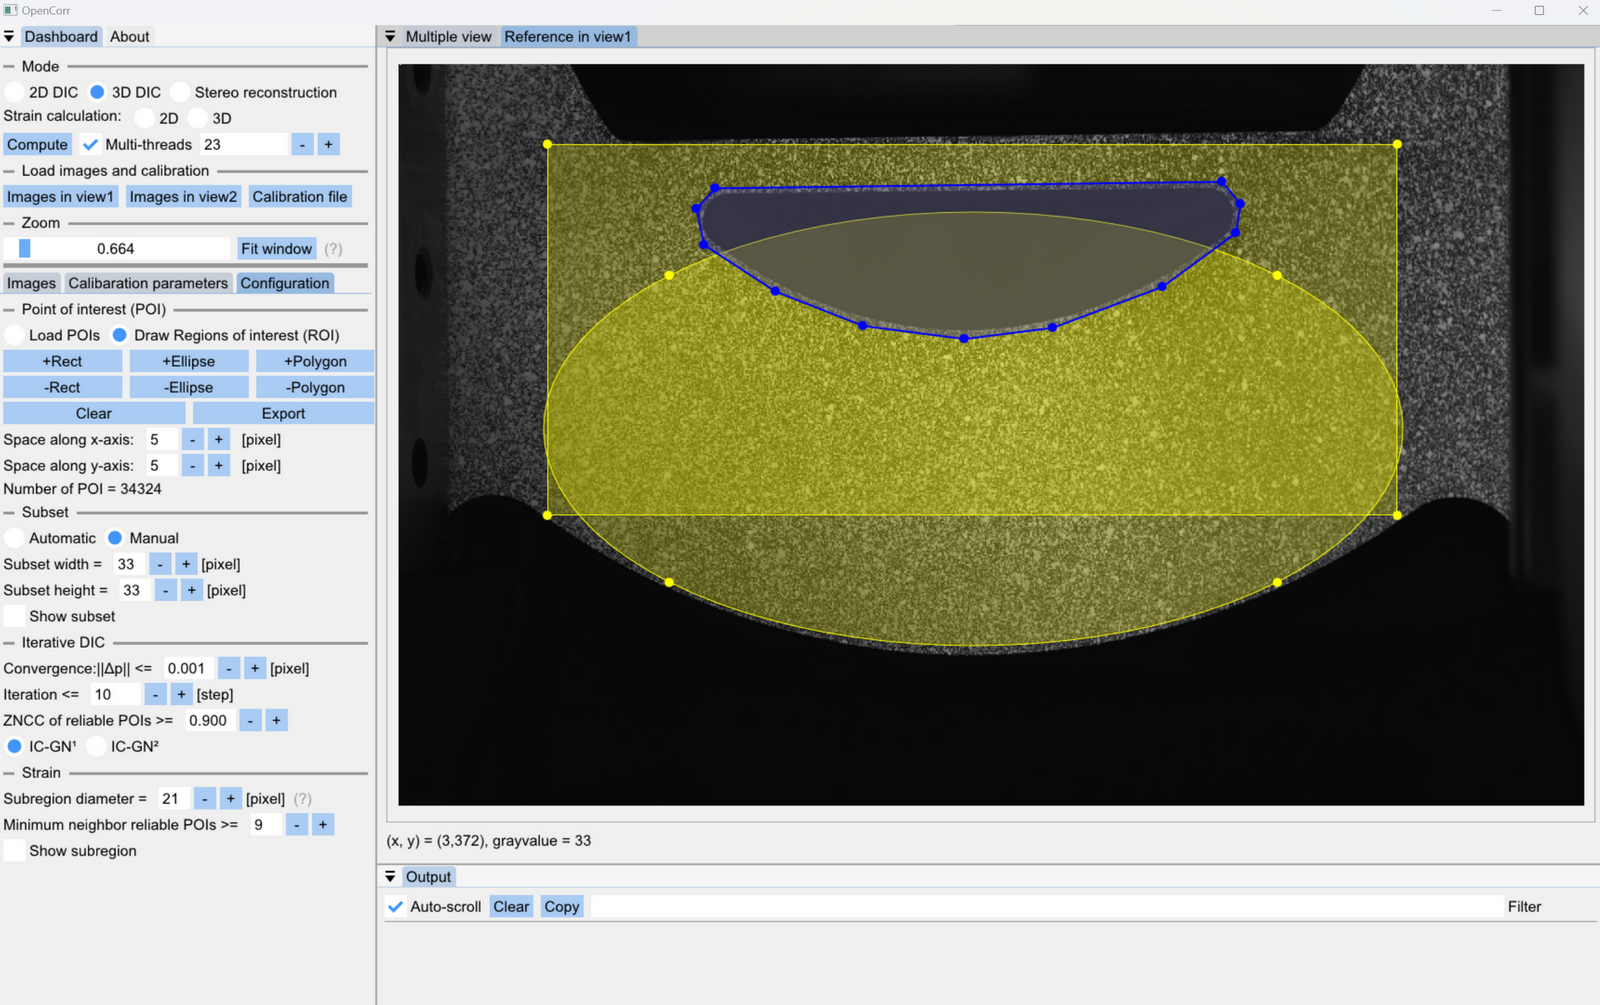Select the +Rect ROI drawing tool
The height and width of the screenshot is (1005, 1600).
[62, 360]
